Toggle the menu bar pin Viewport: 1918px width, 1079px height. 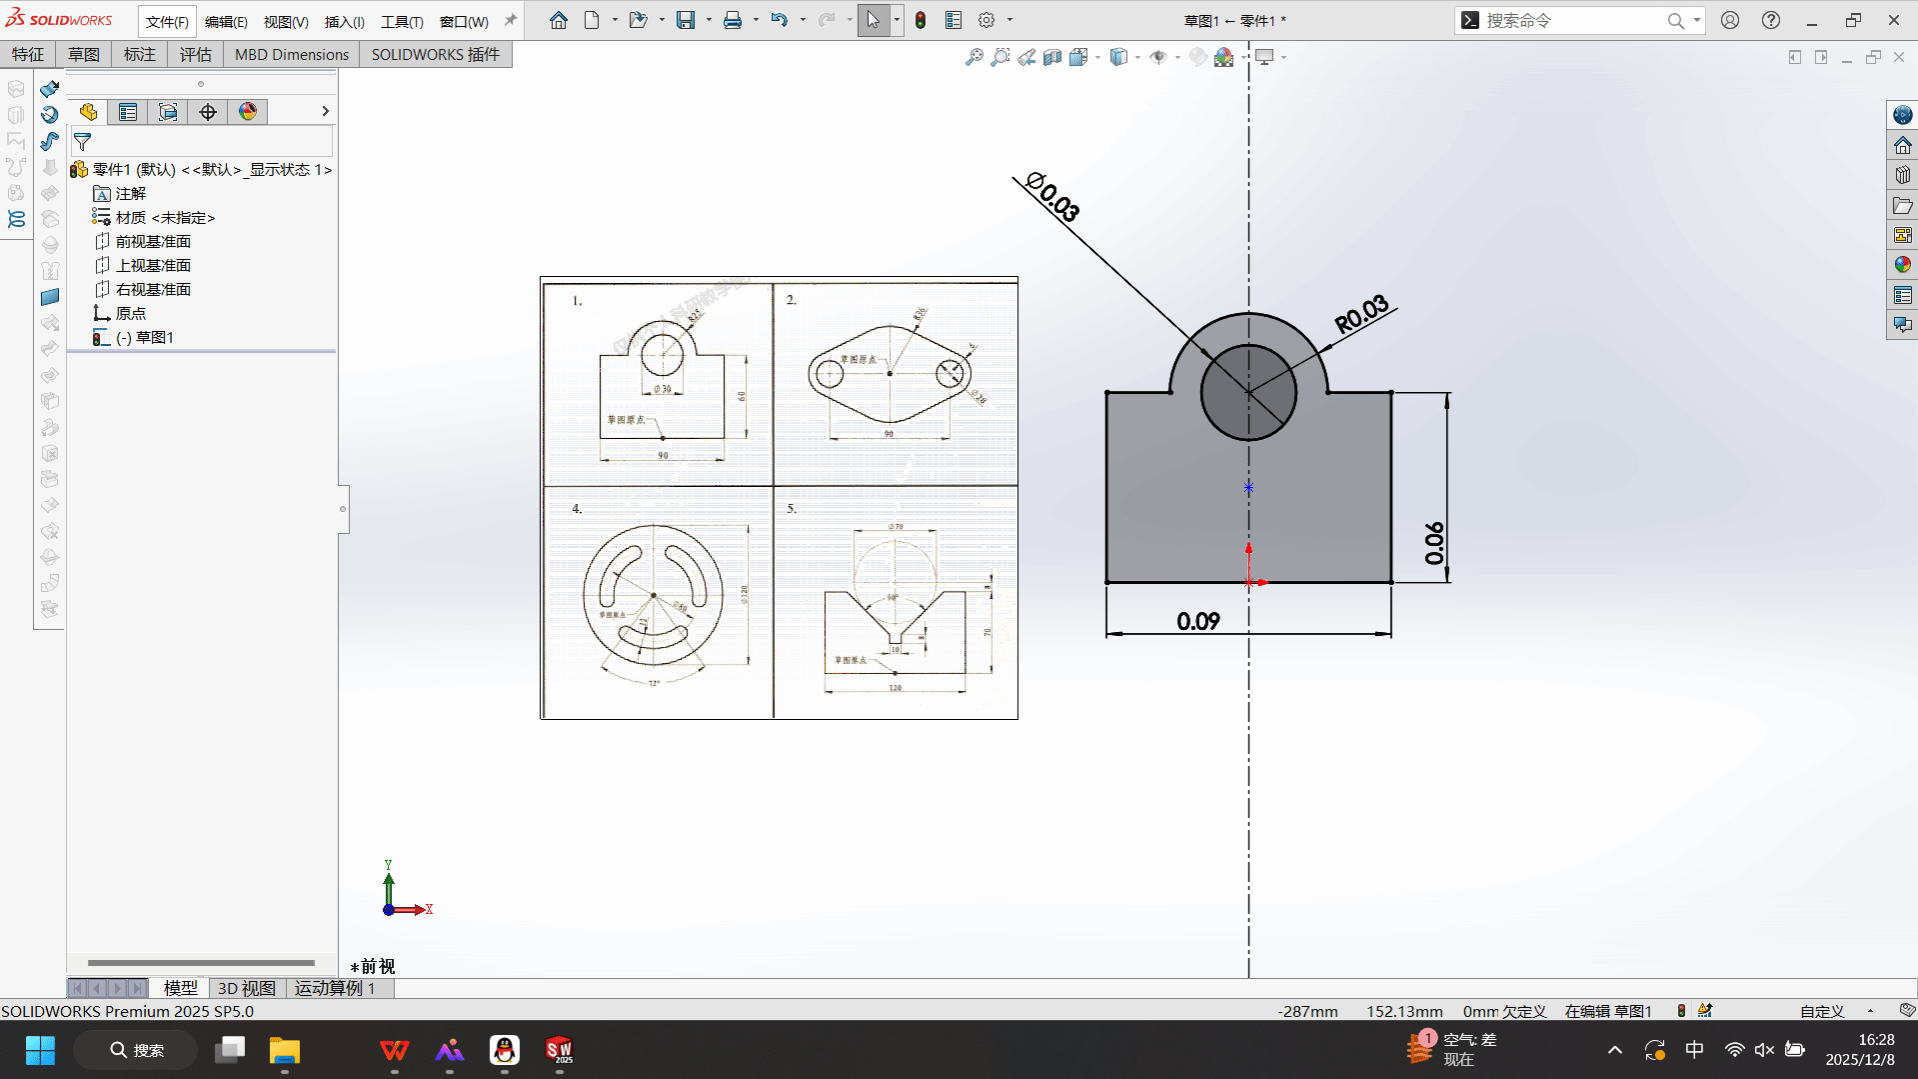coord(510,20)
